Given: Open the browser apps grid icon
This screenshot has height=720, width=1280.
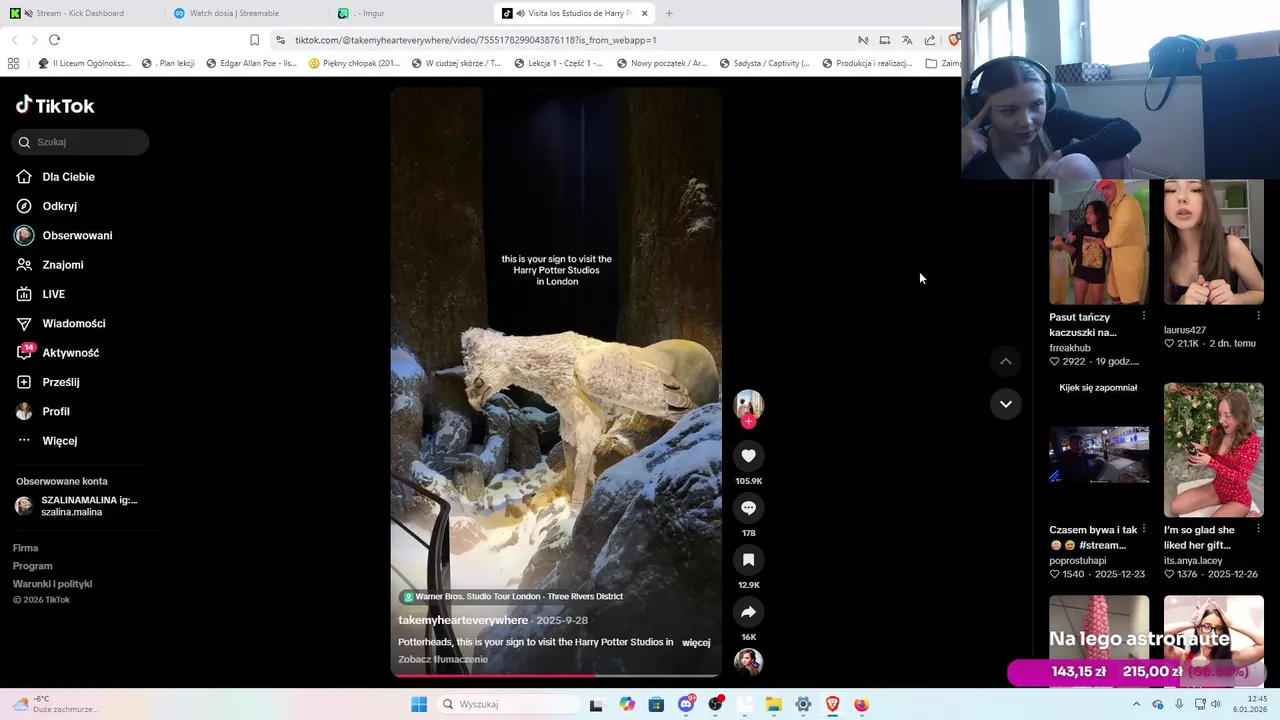Looking at the screenshot, I should pyautogui.click(x=13, y=63).
